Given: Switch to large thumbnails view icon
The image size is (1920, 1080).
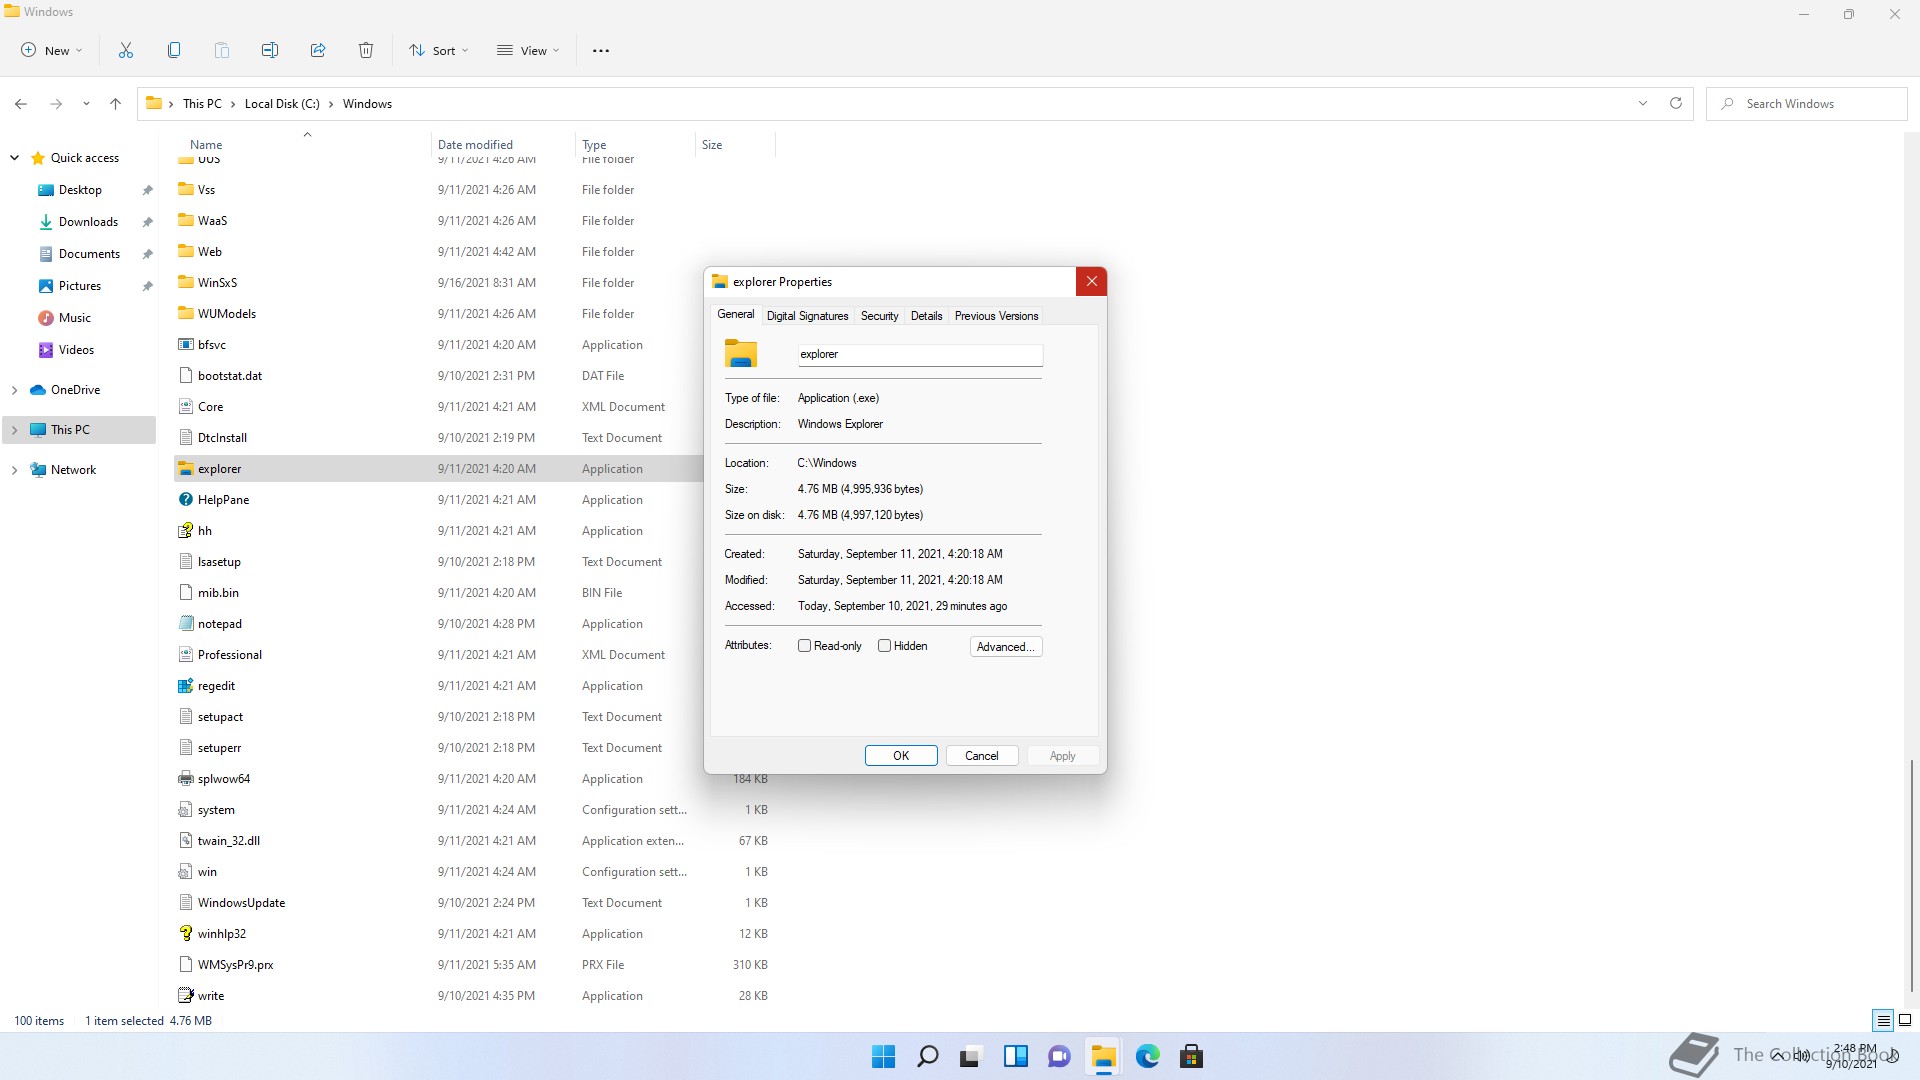Looking at the screenshot, I should (x=1905, y=1020).
